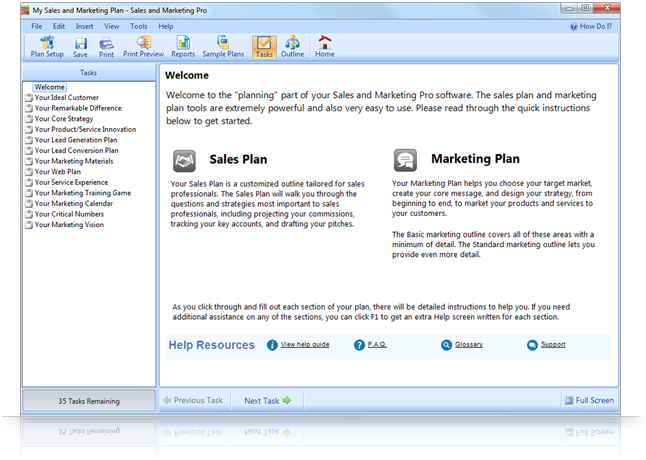Click the Previous Task button
This screenshot has height=460, width=646.
click(x=194, y=401)
